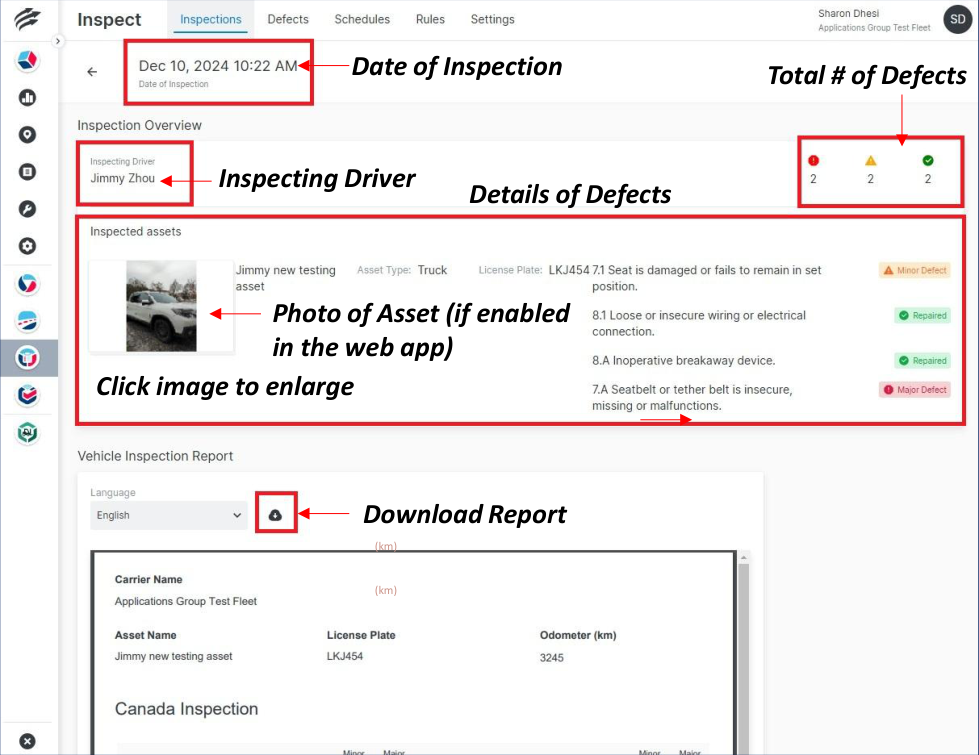
Task: Click the red major defect count icon
Action: (813, 159)
